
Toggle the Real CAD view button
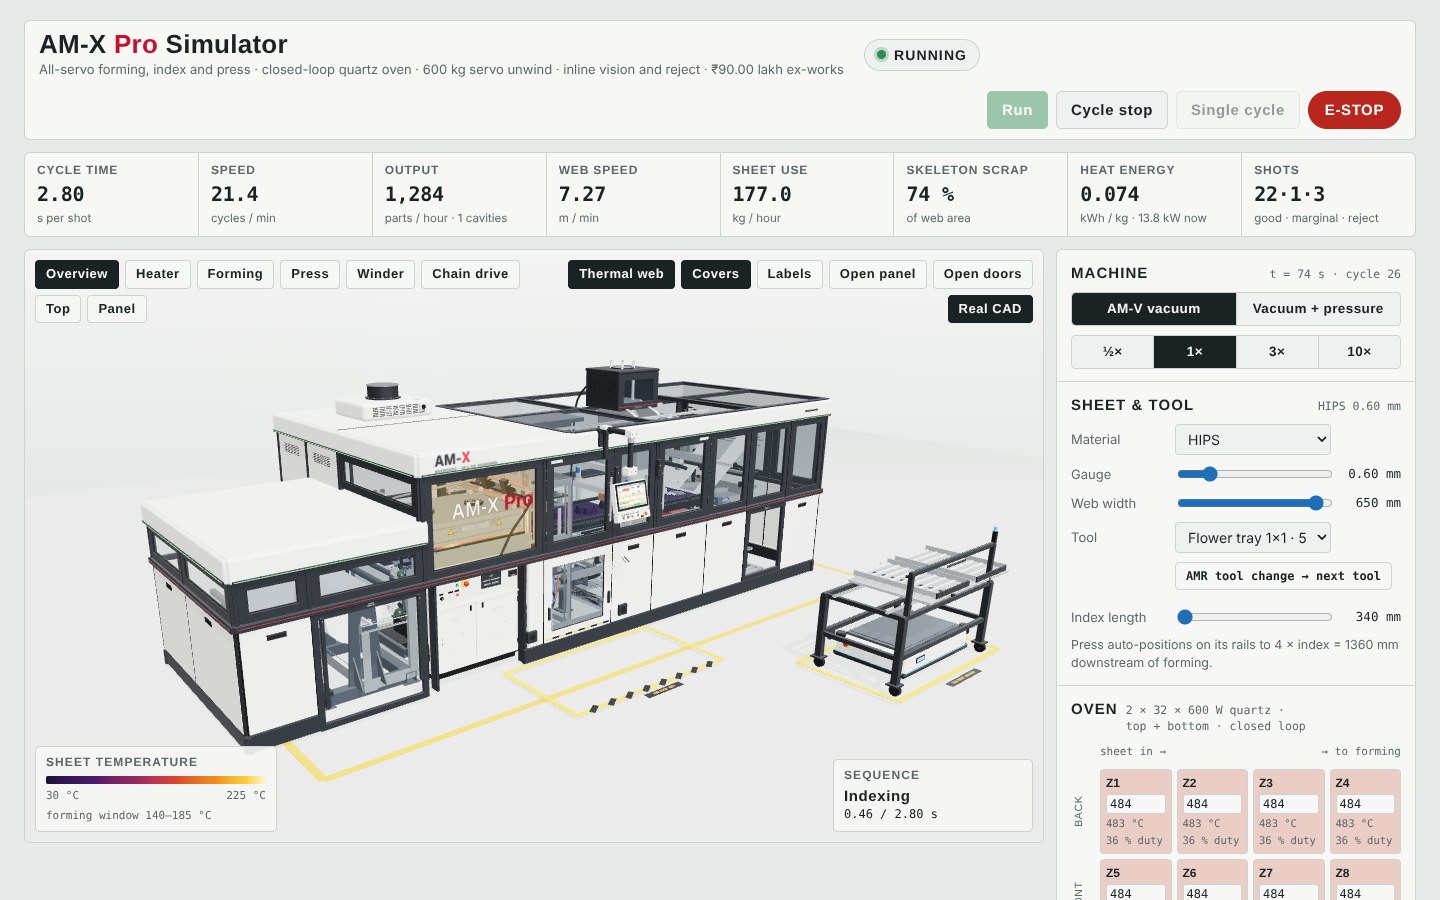[990, 309]
